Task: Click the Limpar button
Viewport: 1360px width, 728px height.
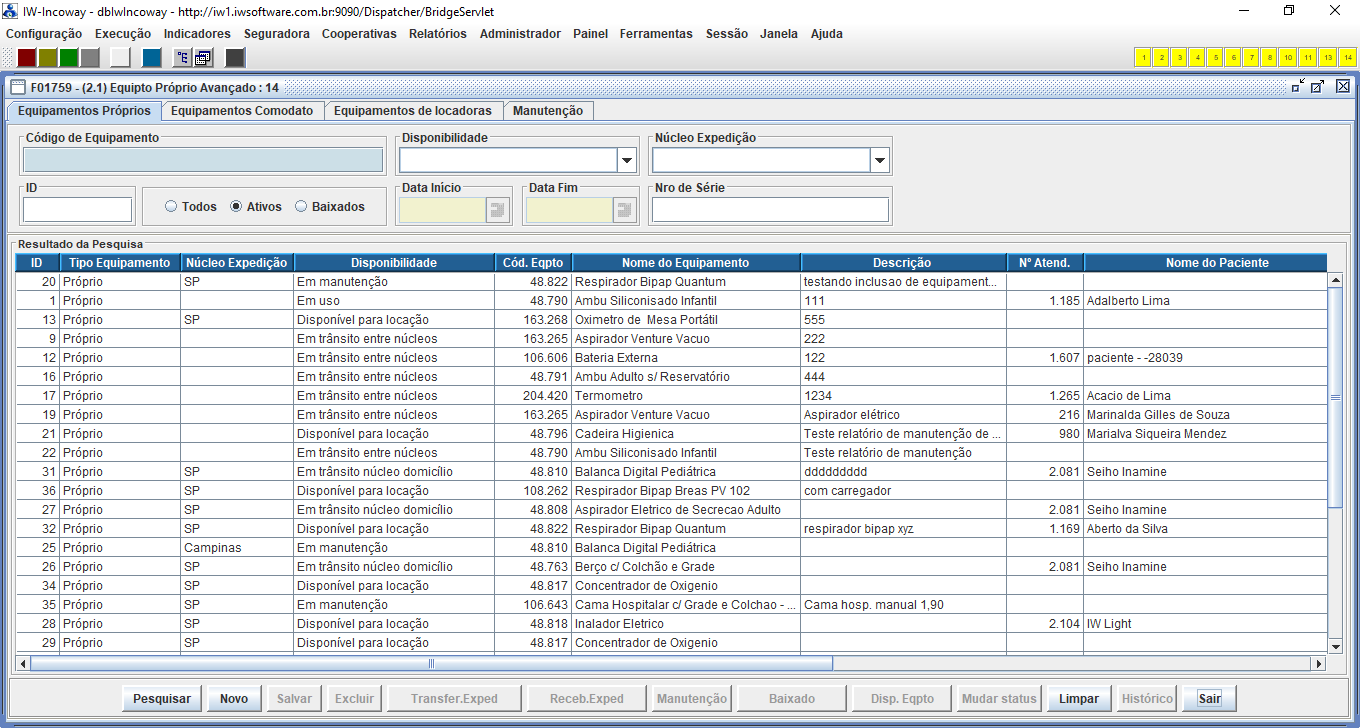Action: (x=1079, y=699)
